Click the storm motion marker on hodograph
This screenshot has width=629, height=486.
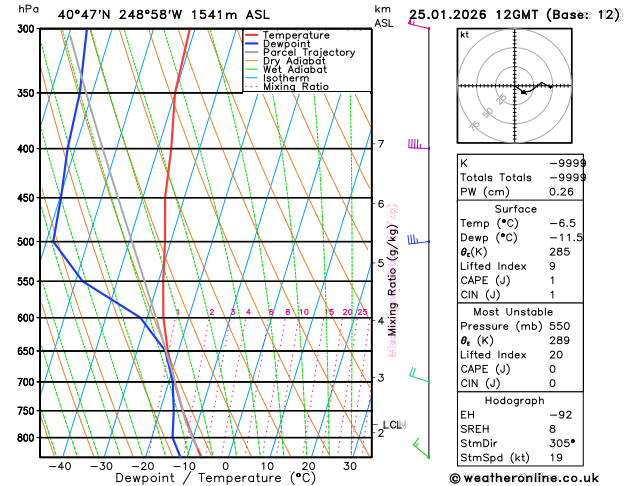tap(523, 92)
